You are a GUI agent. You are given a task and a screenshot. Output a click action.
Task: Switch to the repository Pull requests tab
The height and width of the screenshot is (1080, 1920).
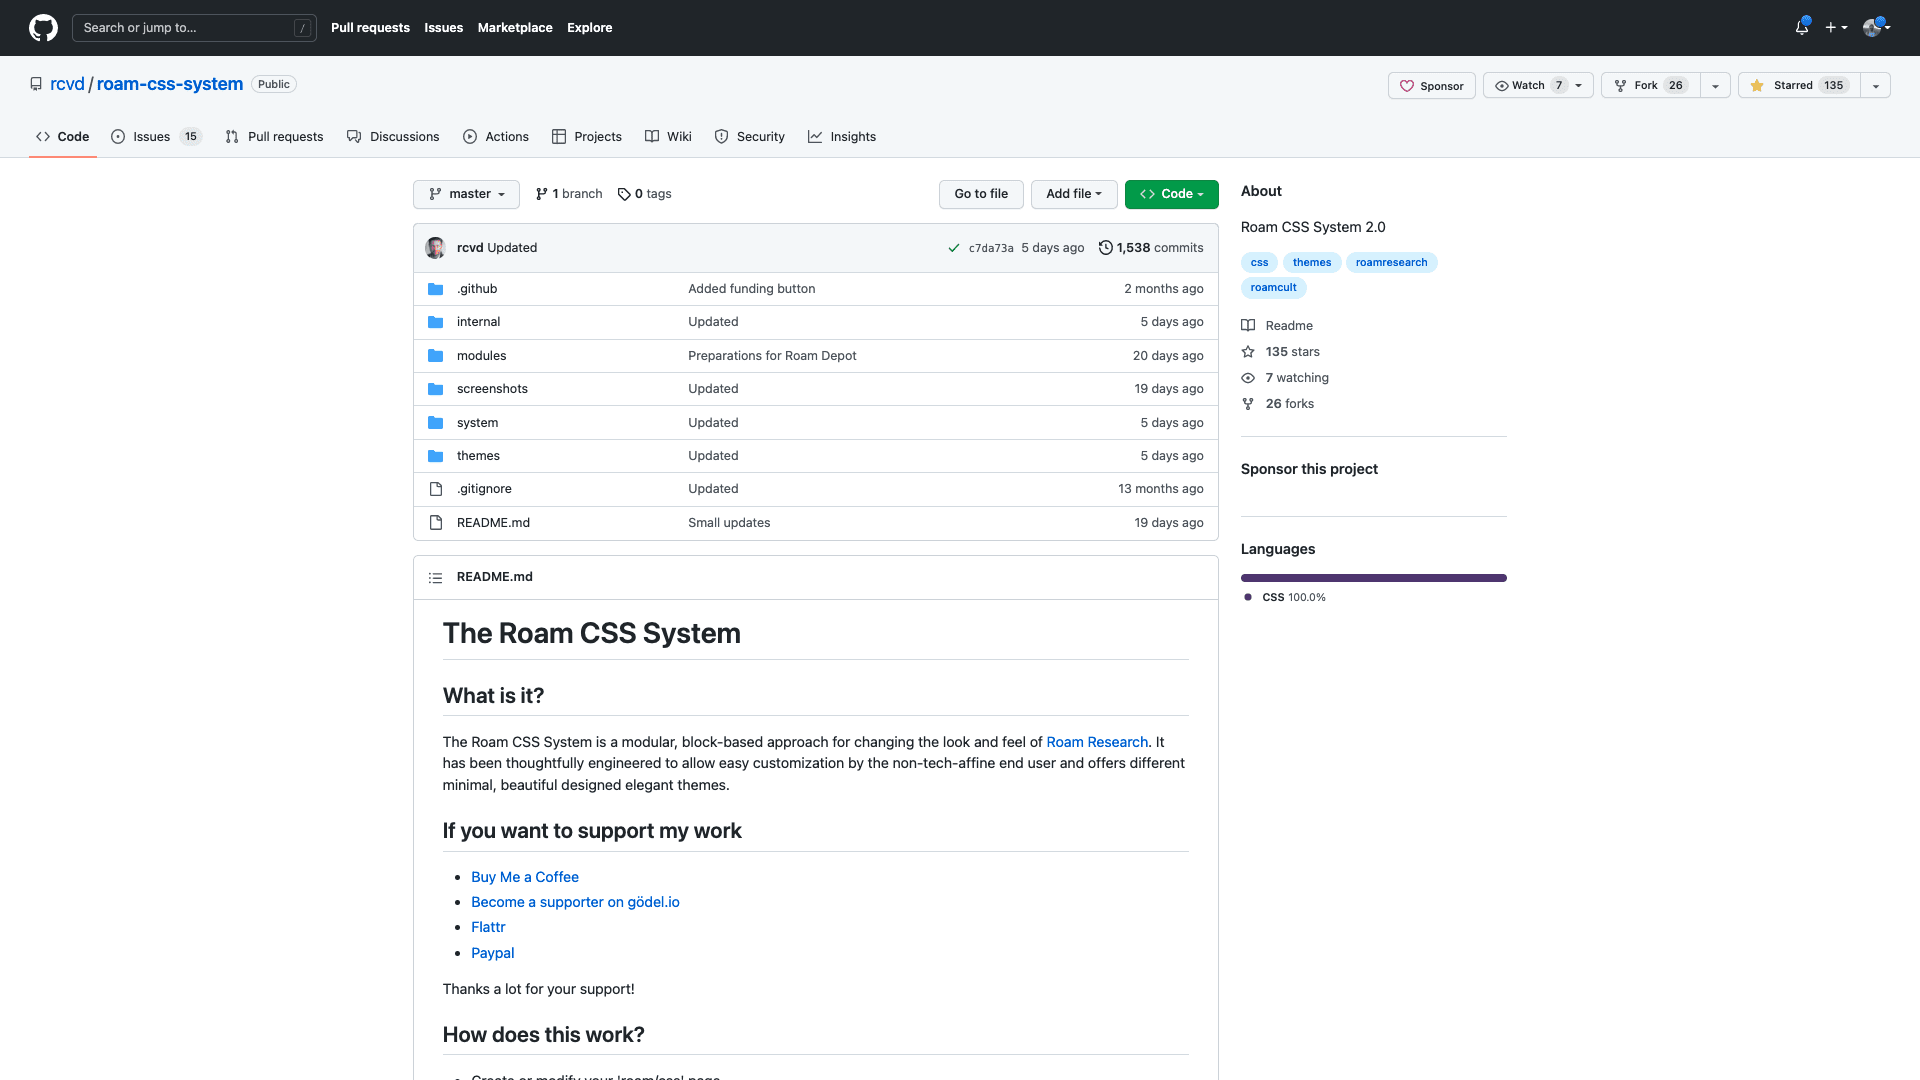274,137
